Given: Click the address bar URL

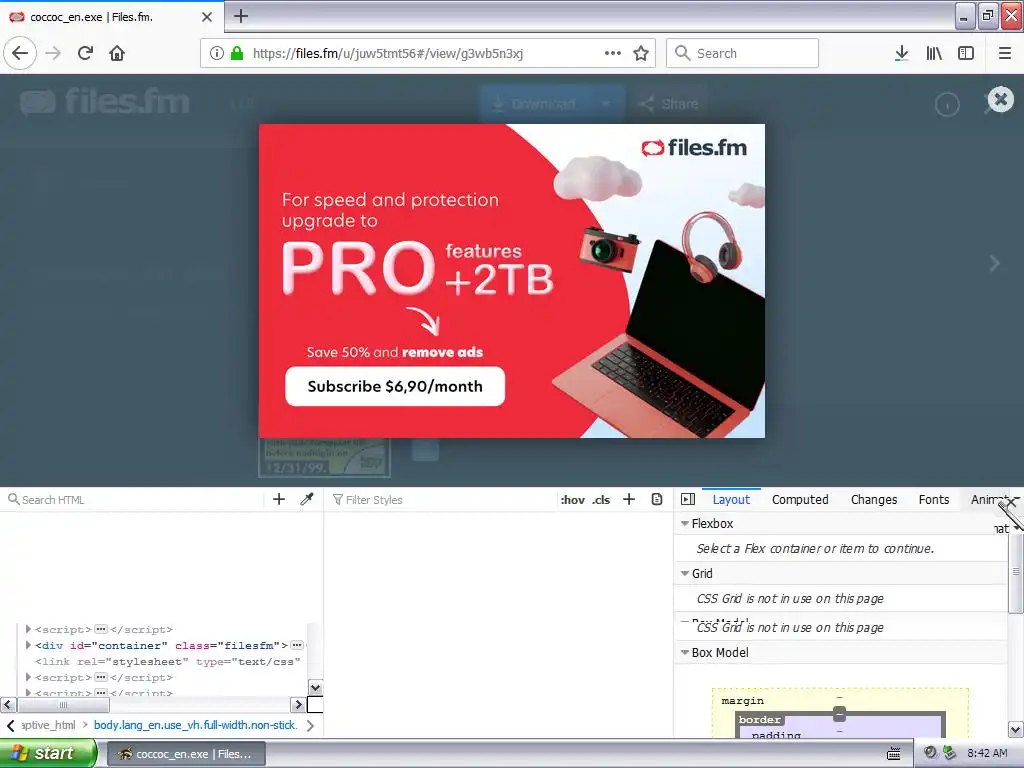Looking at the screenshot, I should [x=388, y=54].
